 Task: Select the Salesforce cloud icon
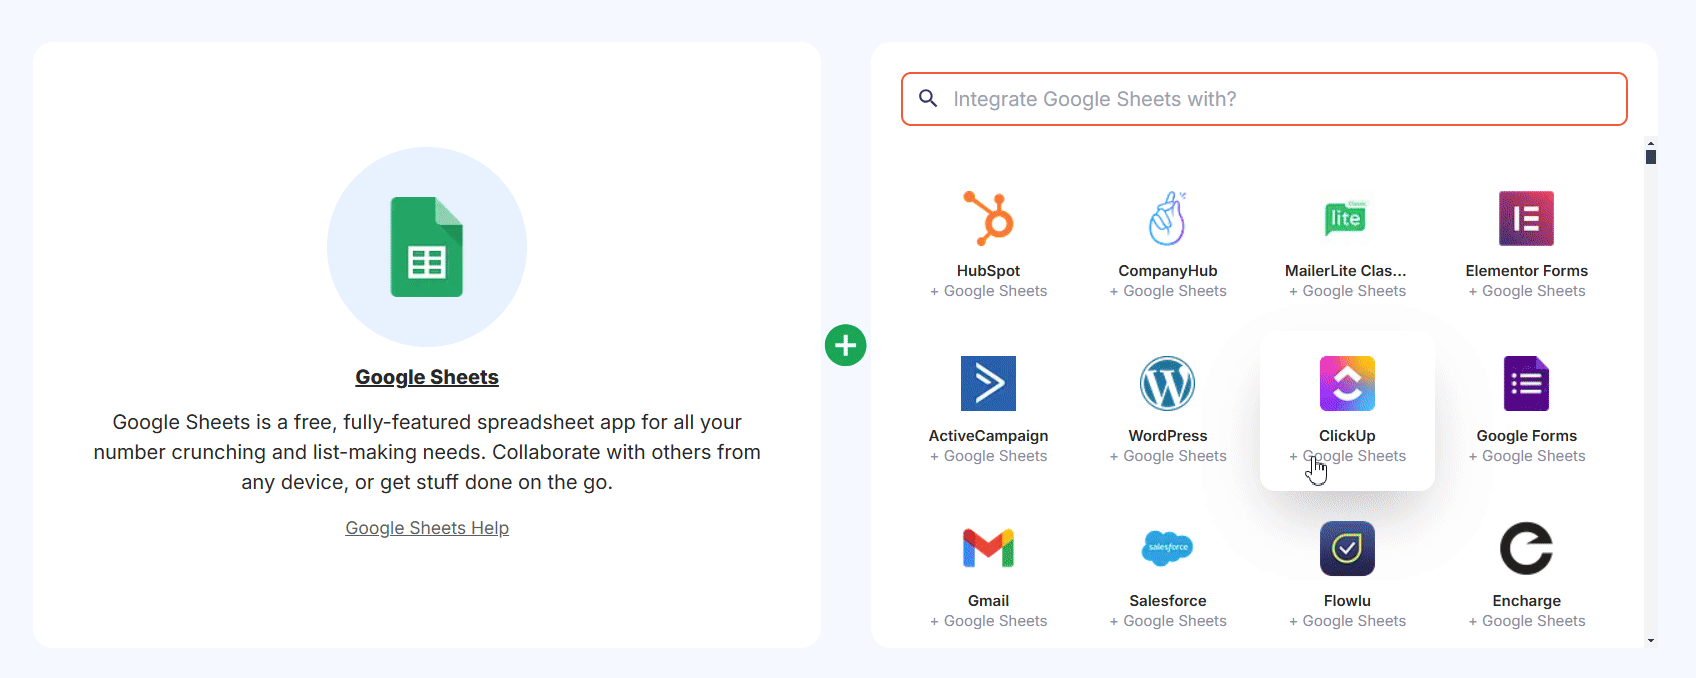[1167, 548]
